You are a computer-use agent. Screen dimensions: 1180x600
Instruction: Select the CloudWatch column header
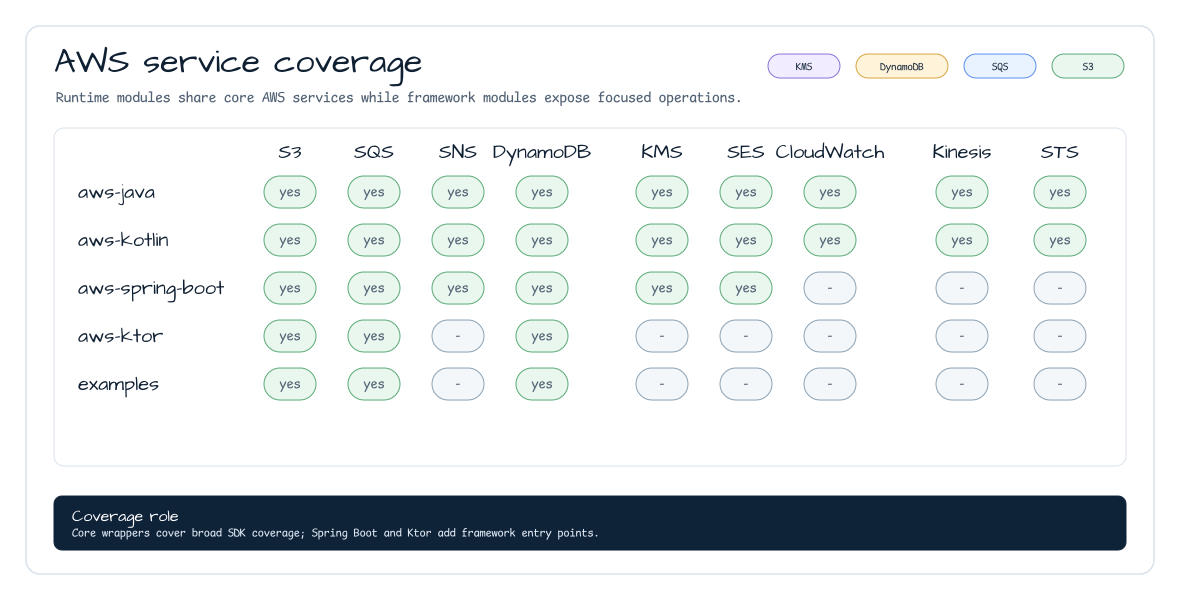click(x=830, y=152)
